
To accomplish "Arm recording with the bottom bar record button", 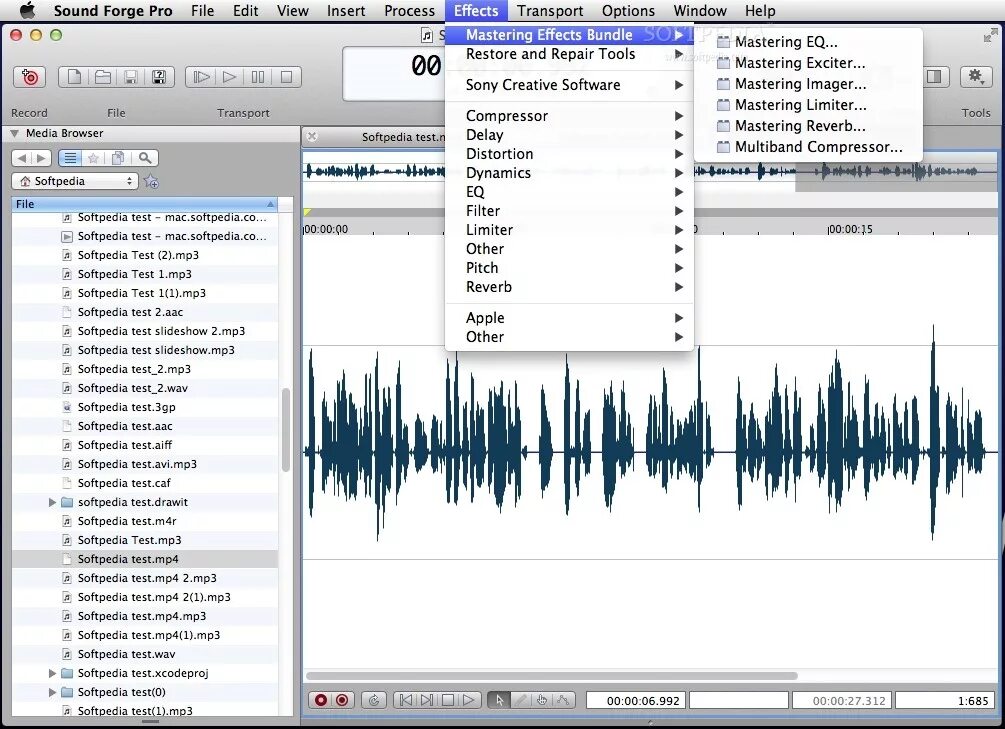I will (320, 700).
